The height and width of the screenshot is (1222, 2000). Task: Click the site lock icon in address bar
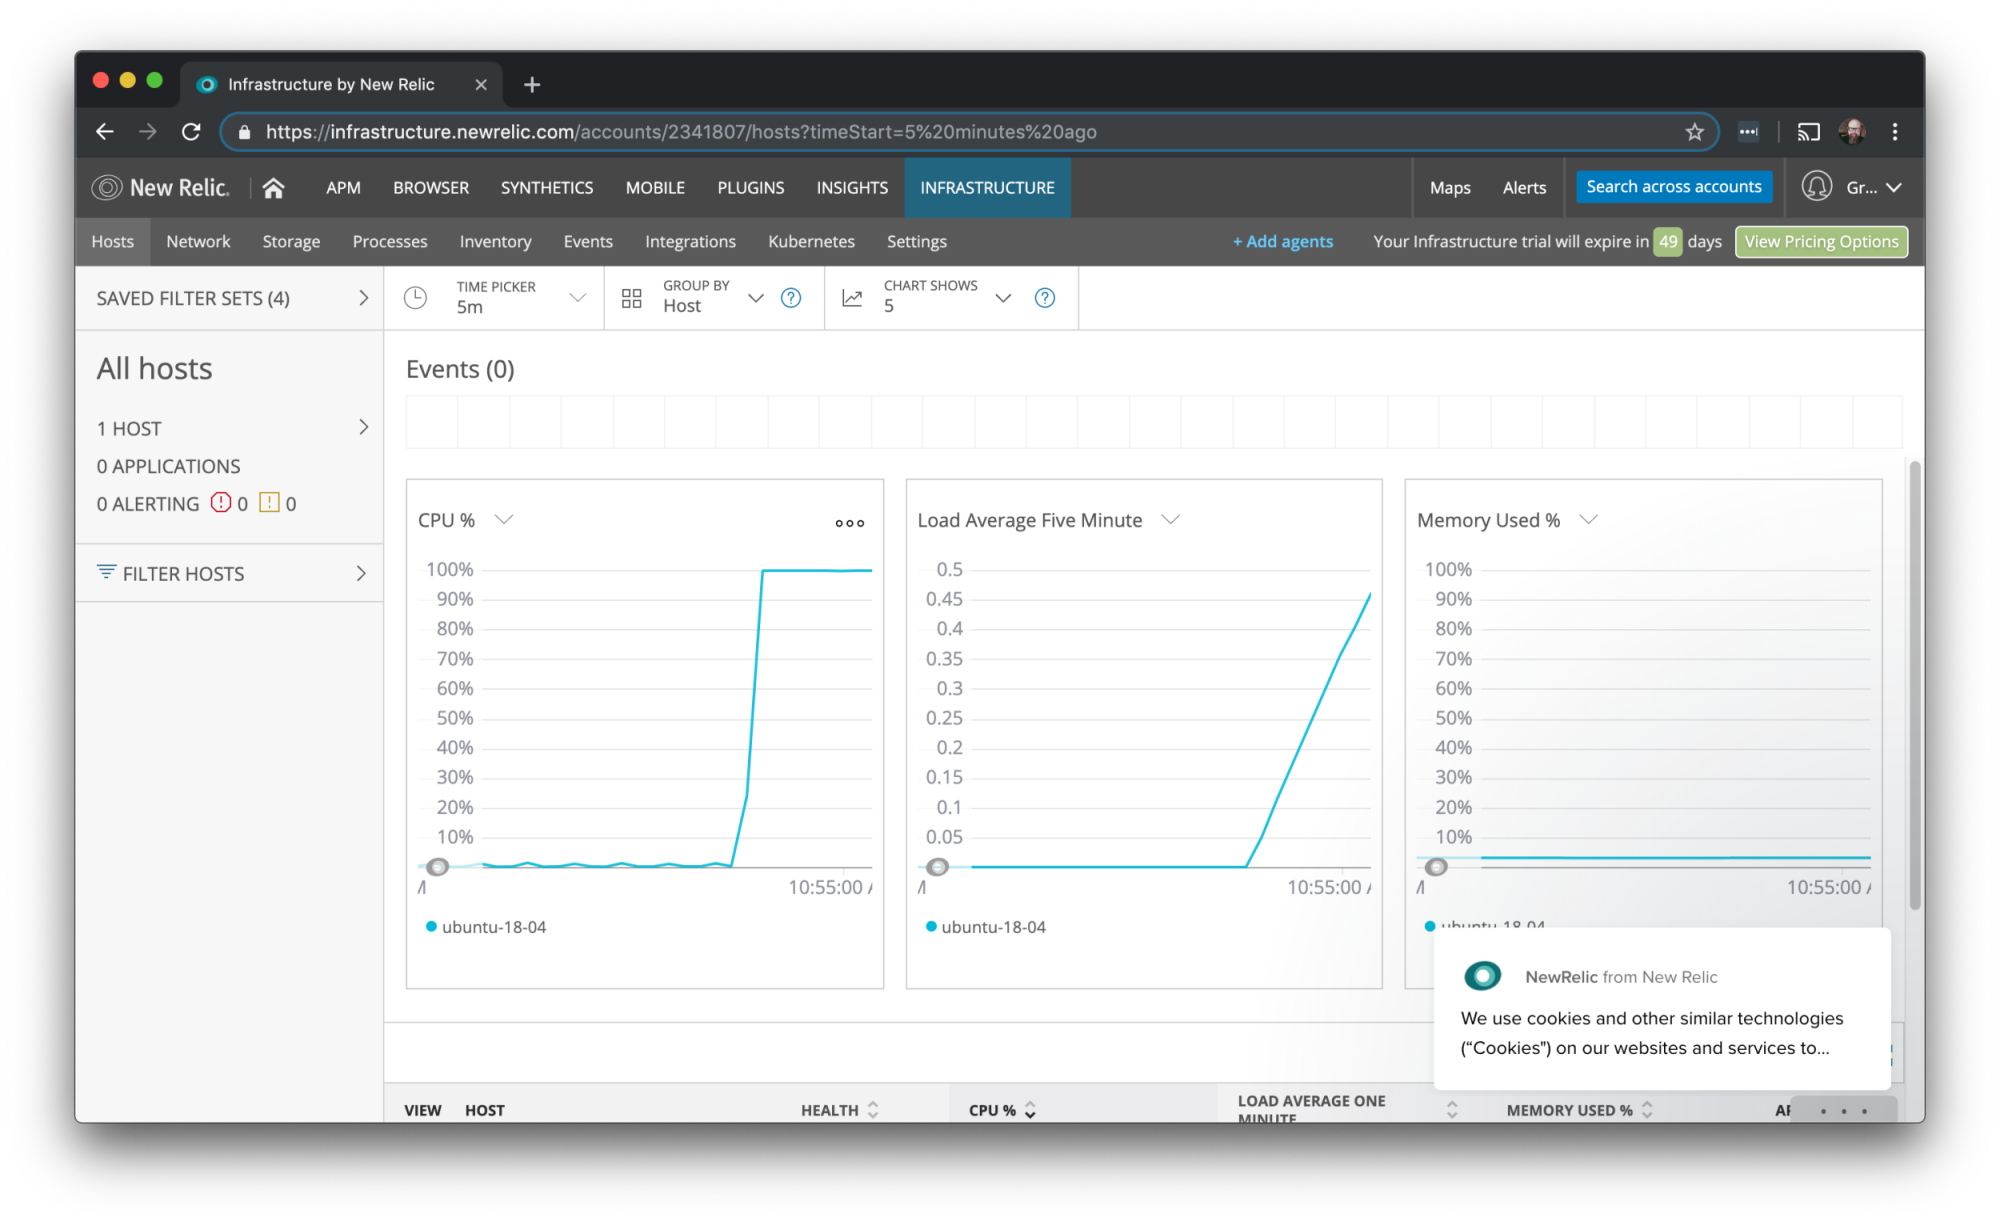pos(244,132)
